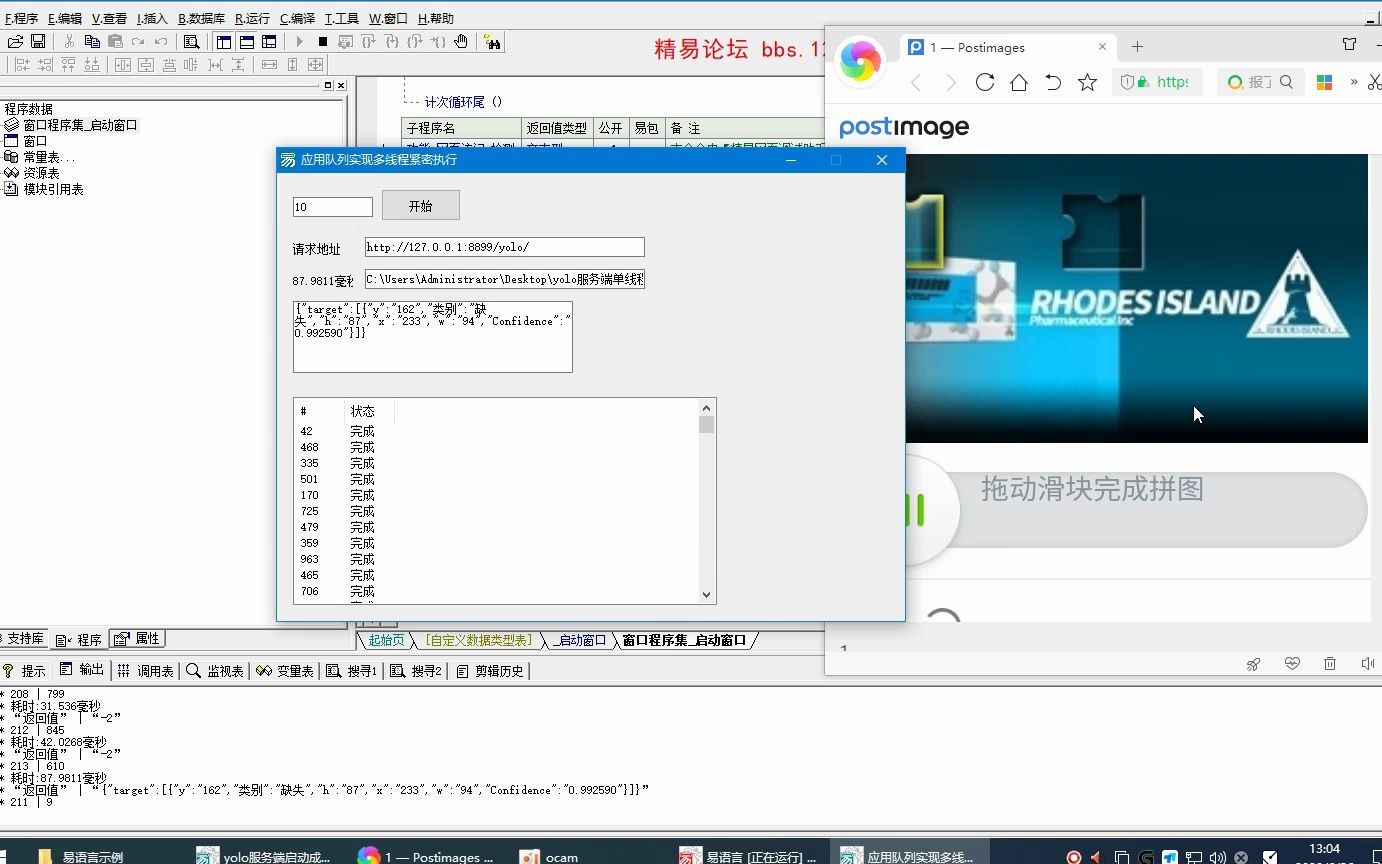Image resolution: width=1382 pixels, height=864 pixels.
Task: Switch to the 剪辑历史 tab
Action: [x=490, y=671]
